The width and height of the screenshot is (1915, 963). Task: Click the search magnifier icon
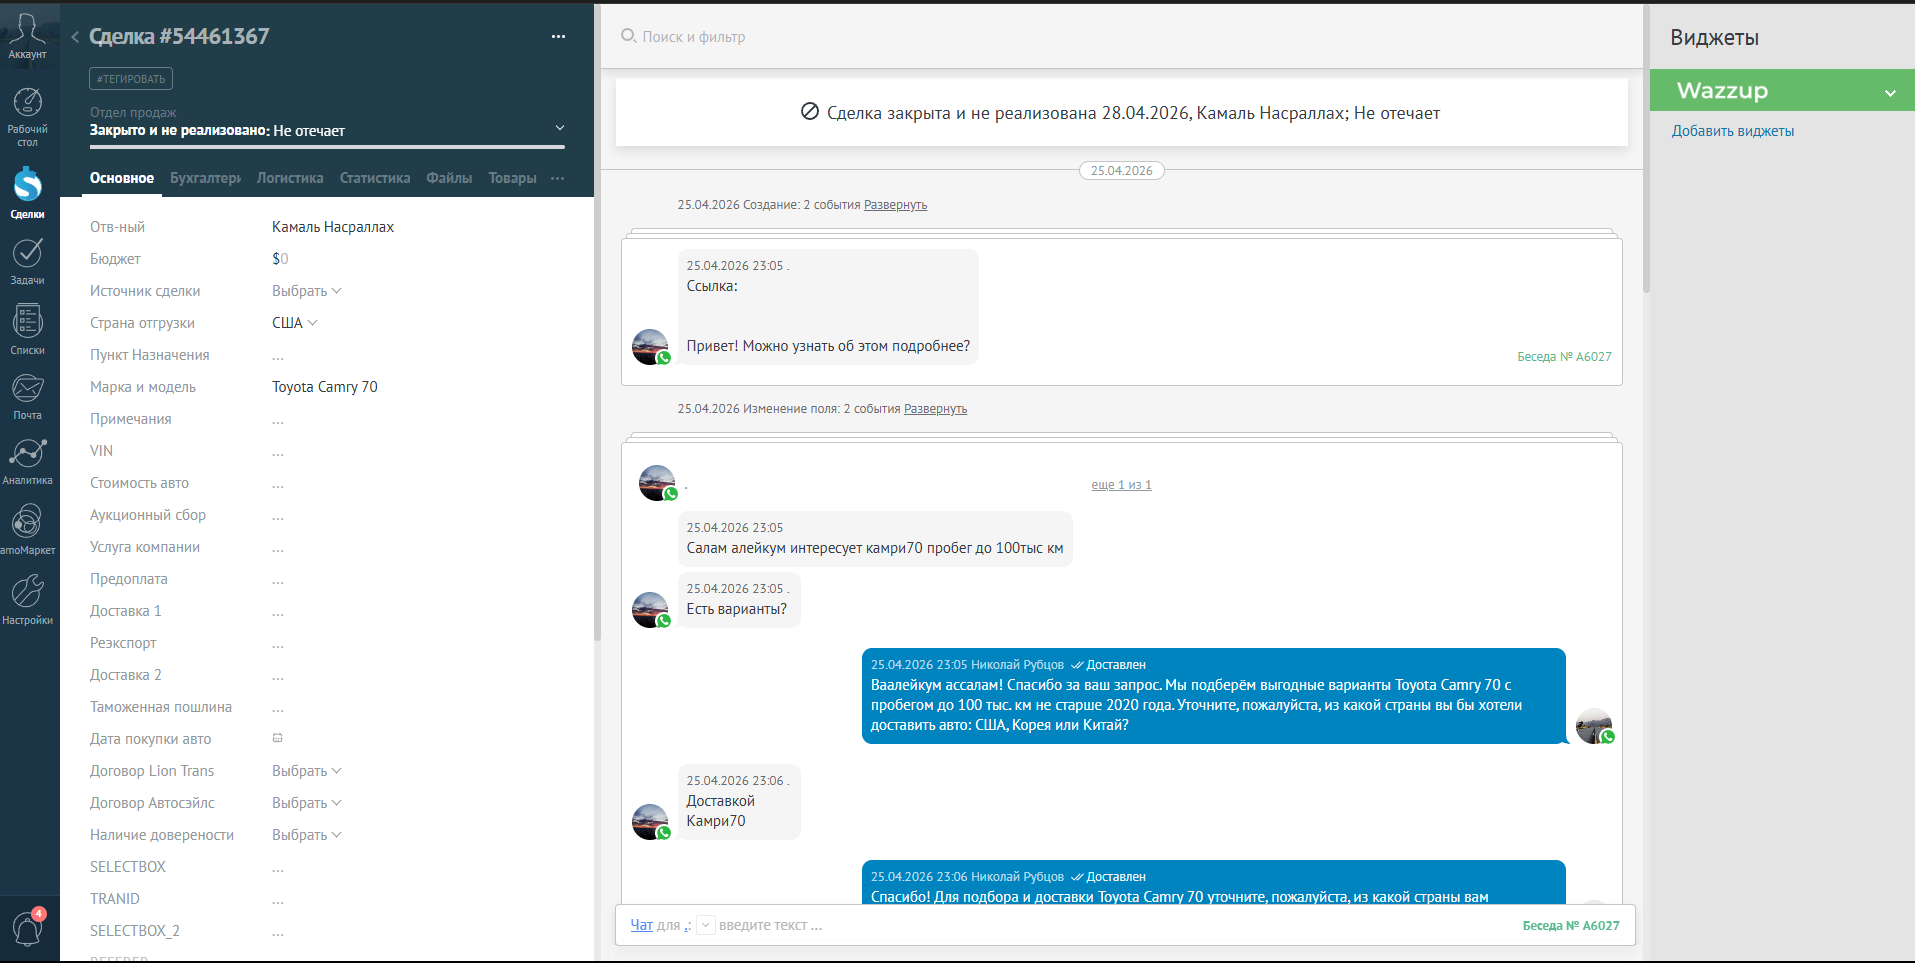[x=628, y=36]
